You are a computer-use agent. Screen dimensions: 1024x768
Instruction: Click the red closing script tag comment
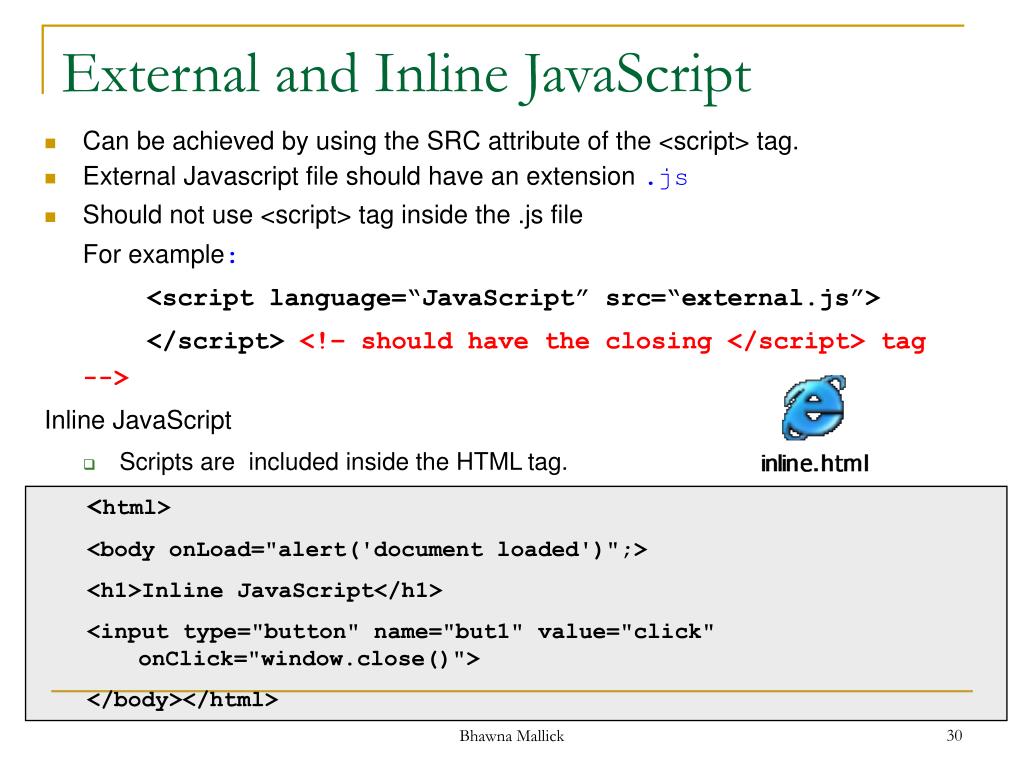613,341
